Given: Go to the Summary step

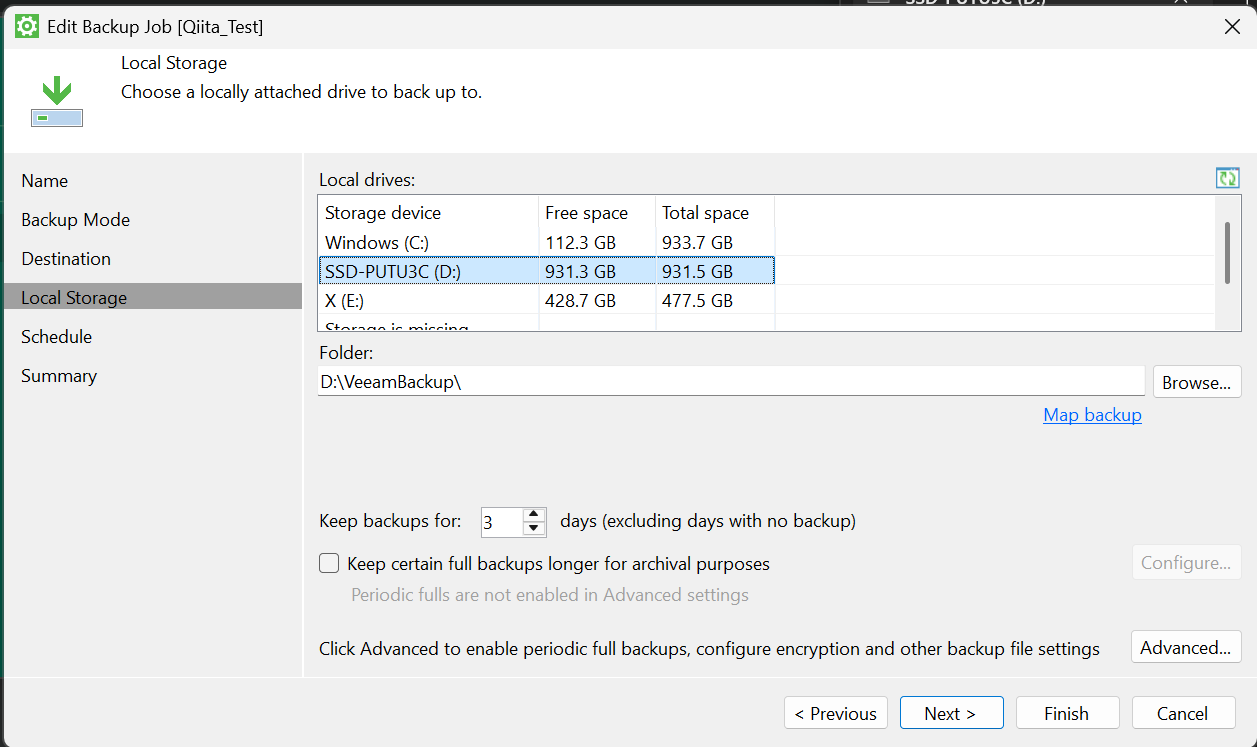Looking at the screenshot, I should pyautogui.click(x=59, y=376).
